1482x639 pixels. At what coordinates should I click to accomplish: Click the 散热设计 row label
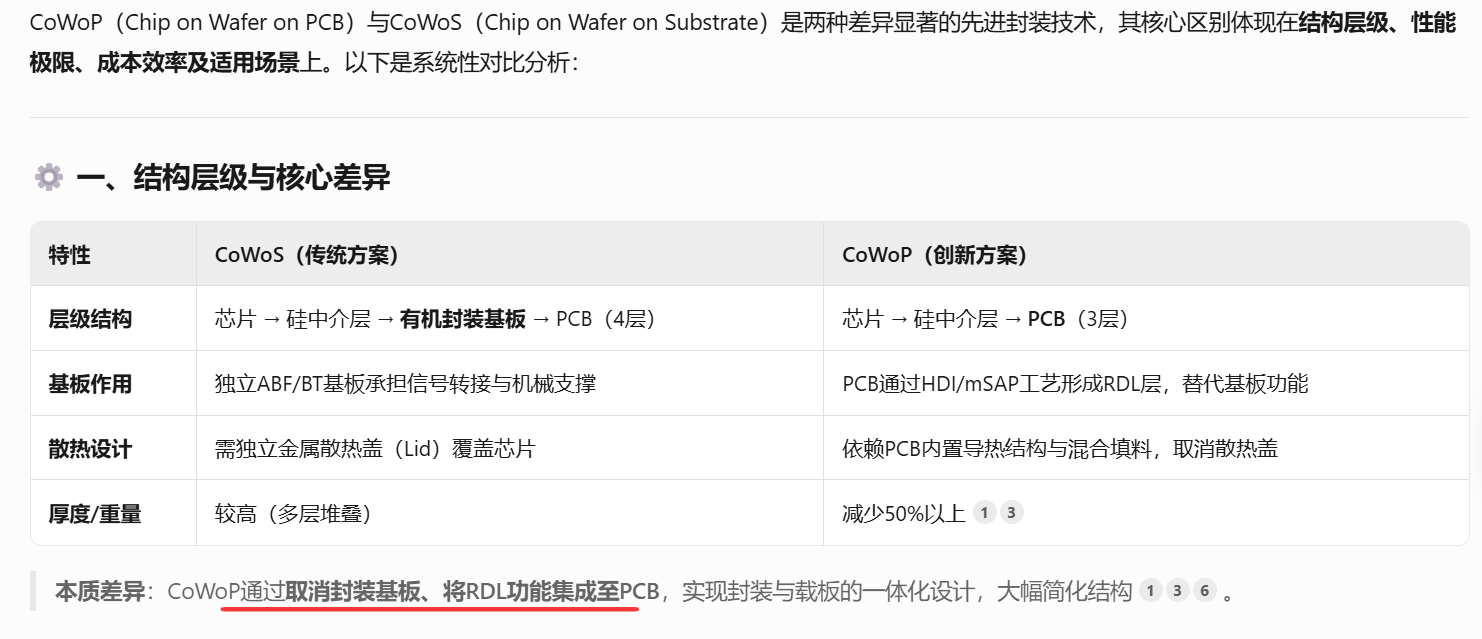coord(90,449)
